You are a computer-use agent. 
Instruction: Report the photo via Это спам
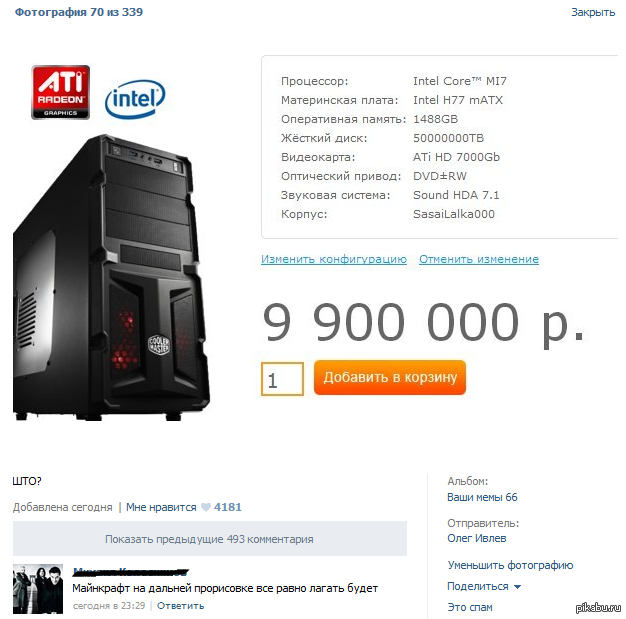click(x=470, y=607)
